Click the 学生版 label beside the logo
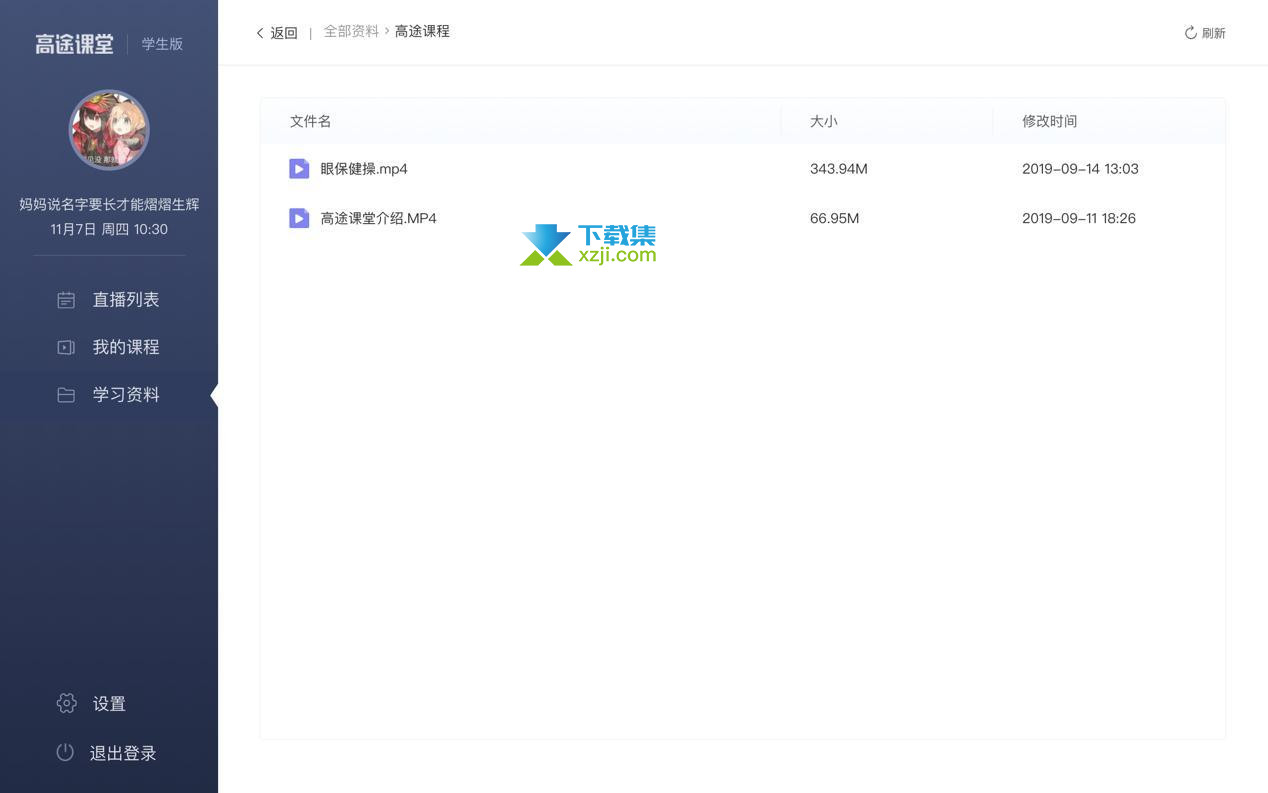This screenshot has width=1268, height=793. coord(162,44)
